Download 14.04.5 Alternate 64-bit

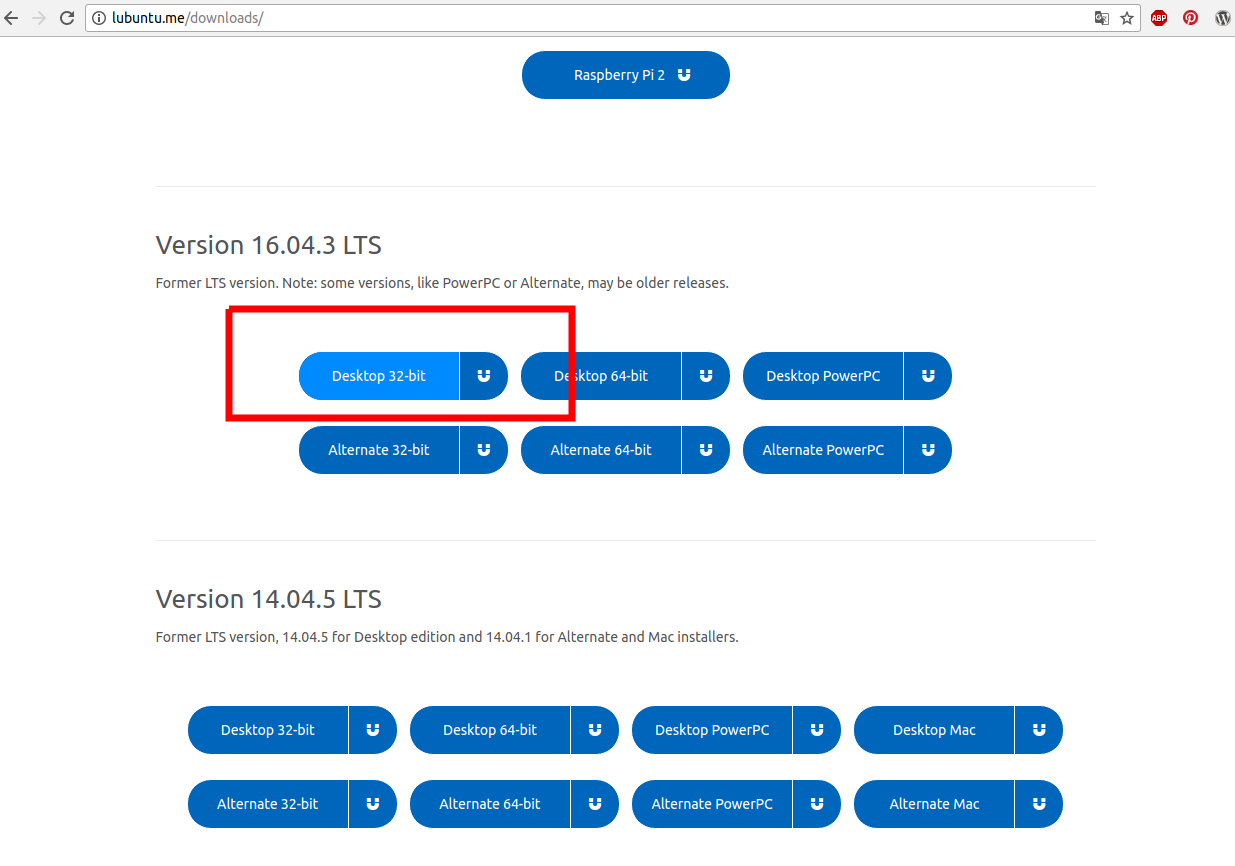tap(490, 804)
